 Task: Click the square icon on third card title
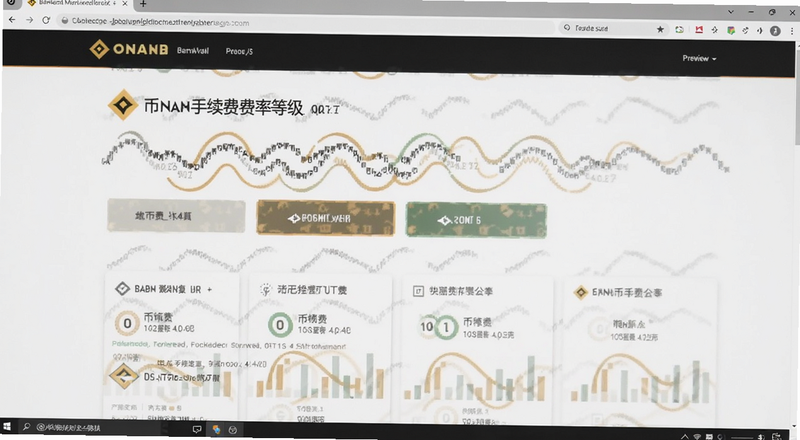point(418,291)
